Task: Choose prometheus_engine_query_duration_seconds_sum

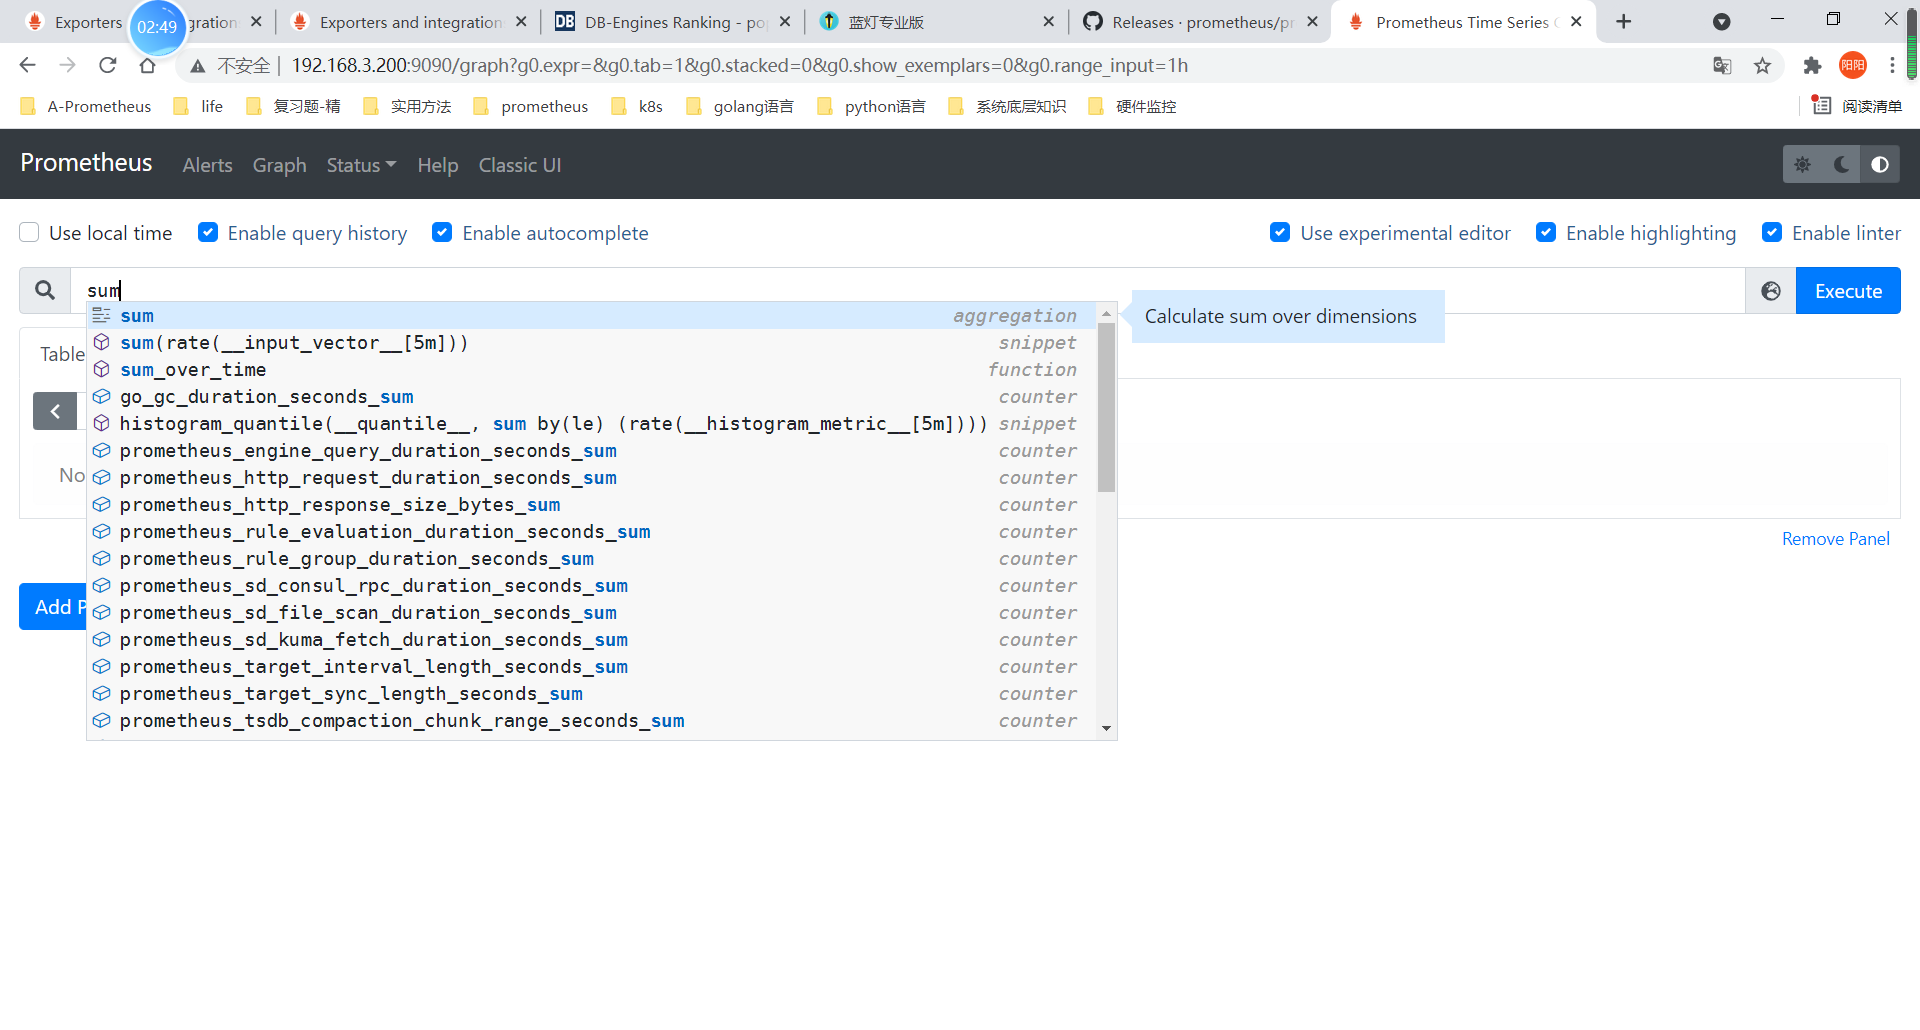Action: tap(591, 451)
